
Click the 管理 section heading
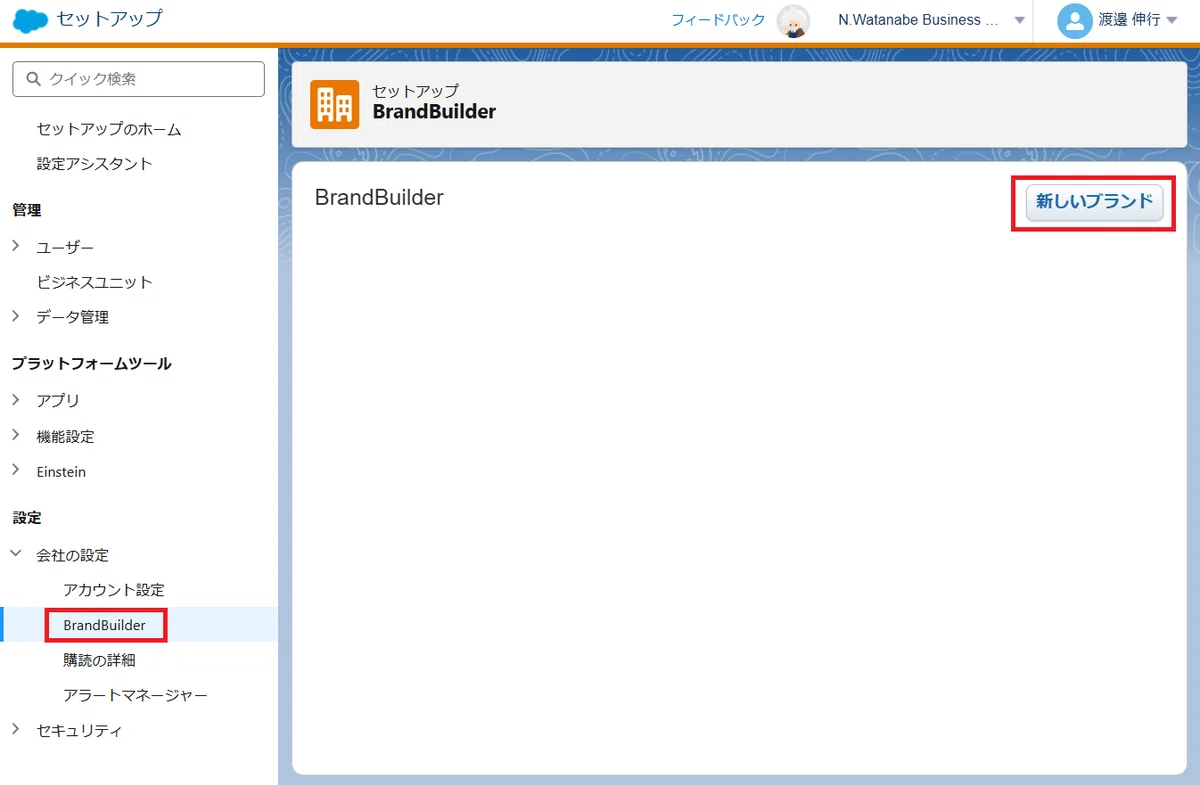click(x=27, y=210)
